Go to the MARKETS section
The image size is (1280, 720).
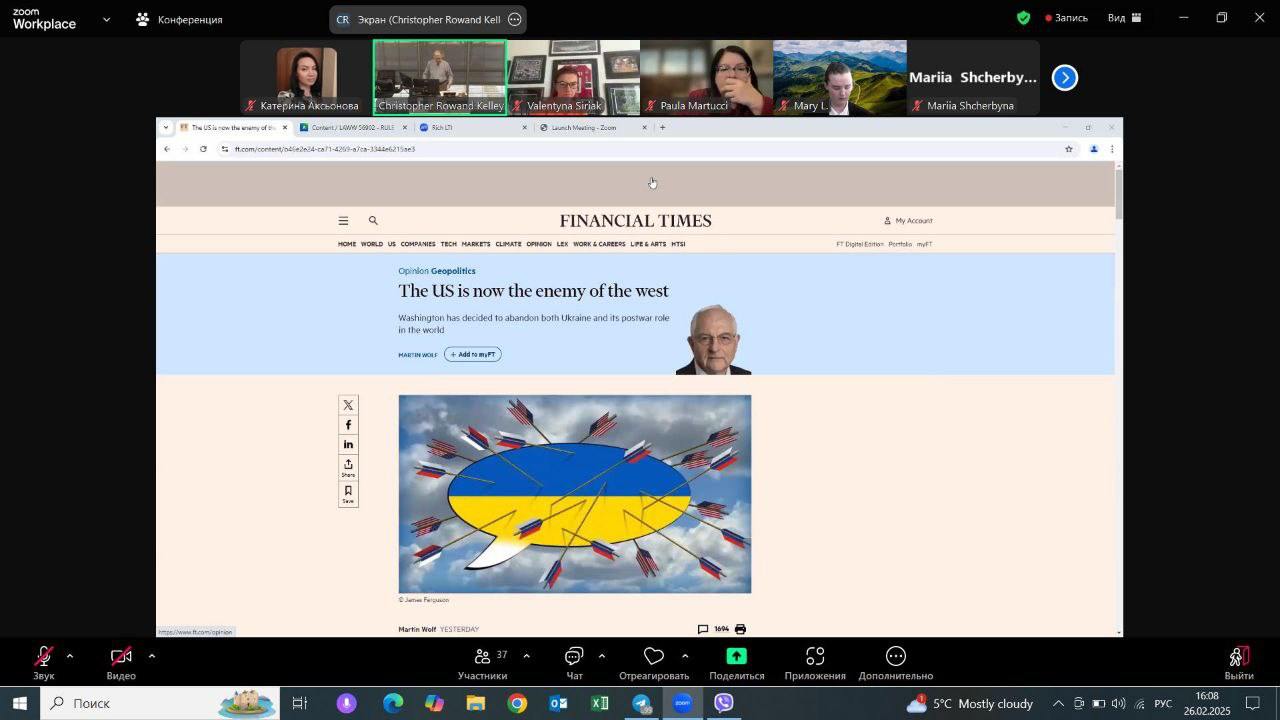pos(476,244)
